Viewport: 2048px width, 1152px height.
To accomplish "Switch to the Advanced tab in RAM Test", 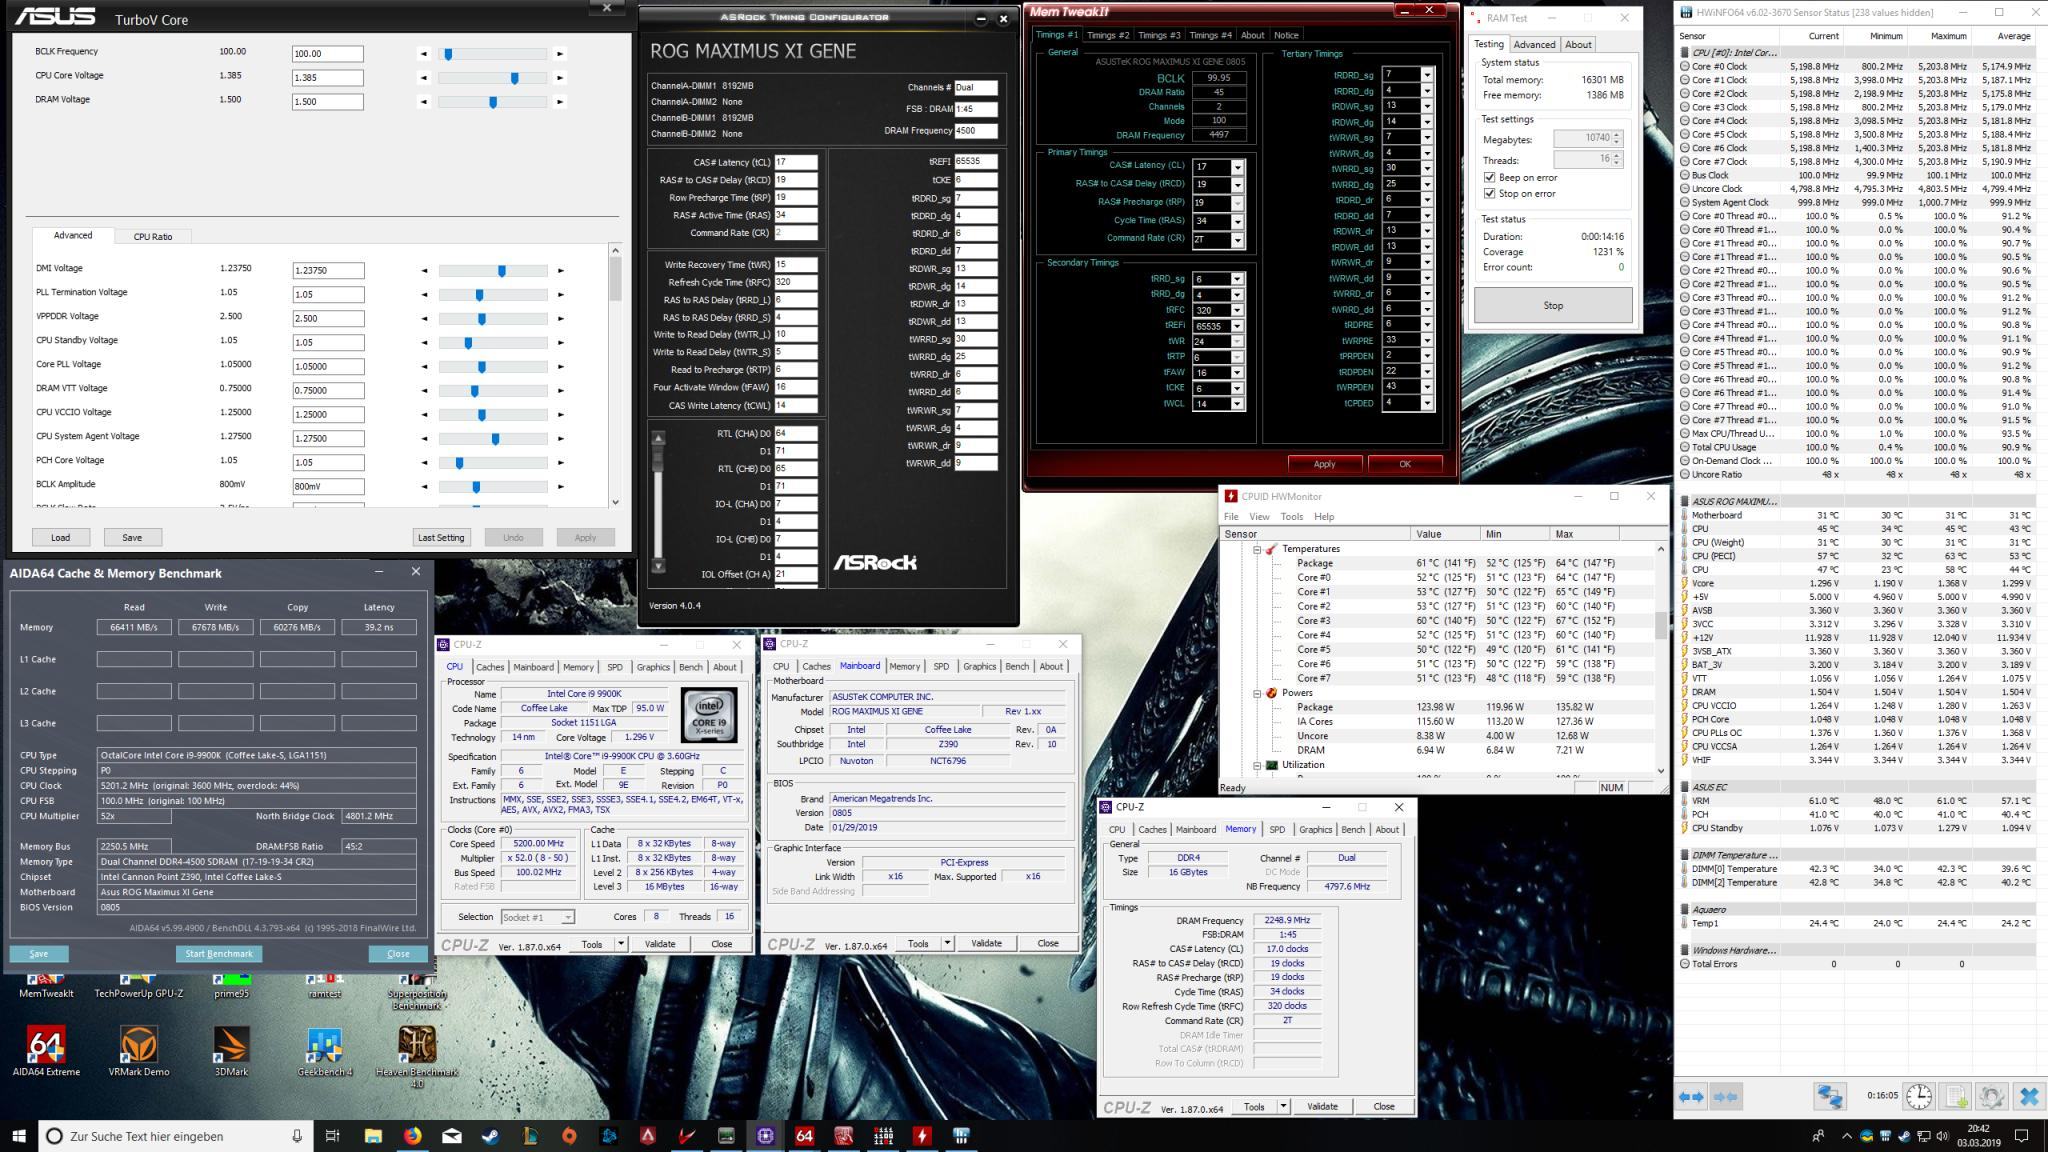I will point(1534,45).
